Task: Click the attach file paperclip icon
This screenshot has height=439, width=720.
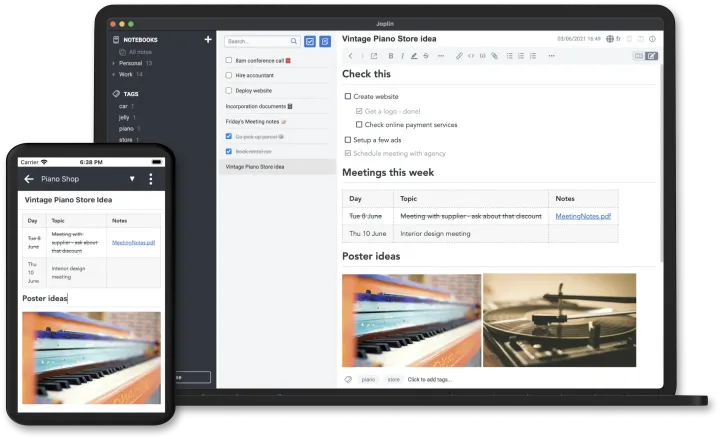Action: tap(494, 56)
